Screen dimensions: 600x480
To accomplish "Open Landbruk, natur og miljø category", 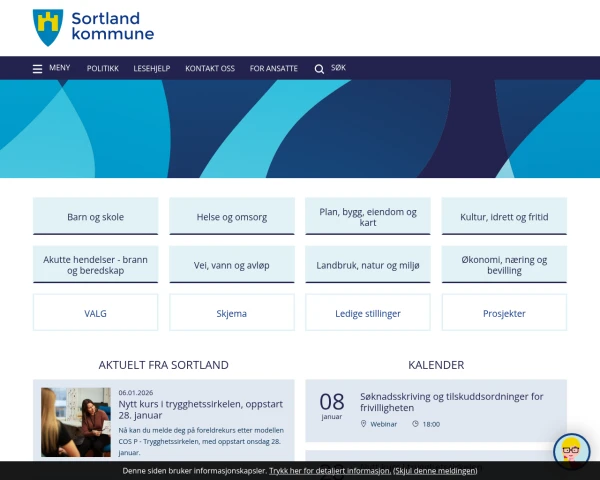I will click(x=368, y=264).
